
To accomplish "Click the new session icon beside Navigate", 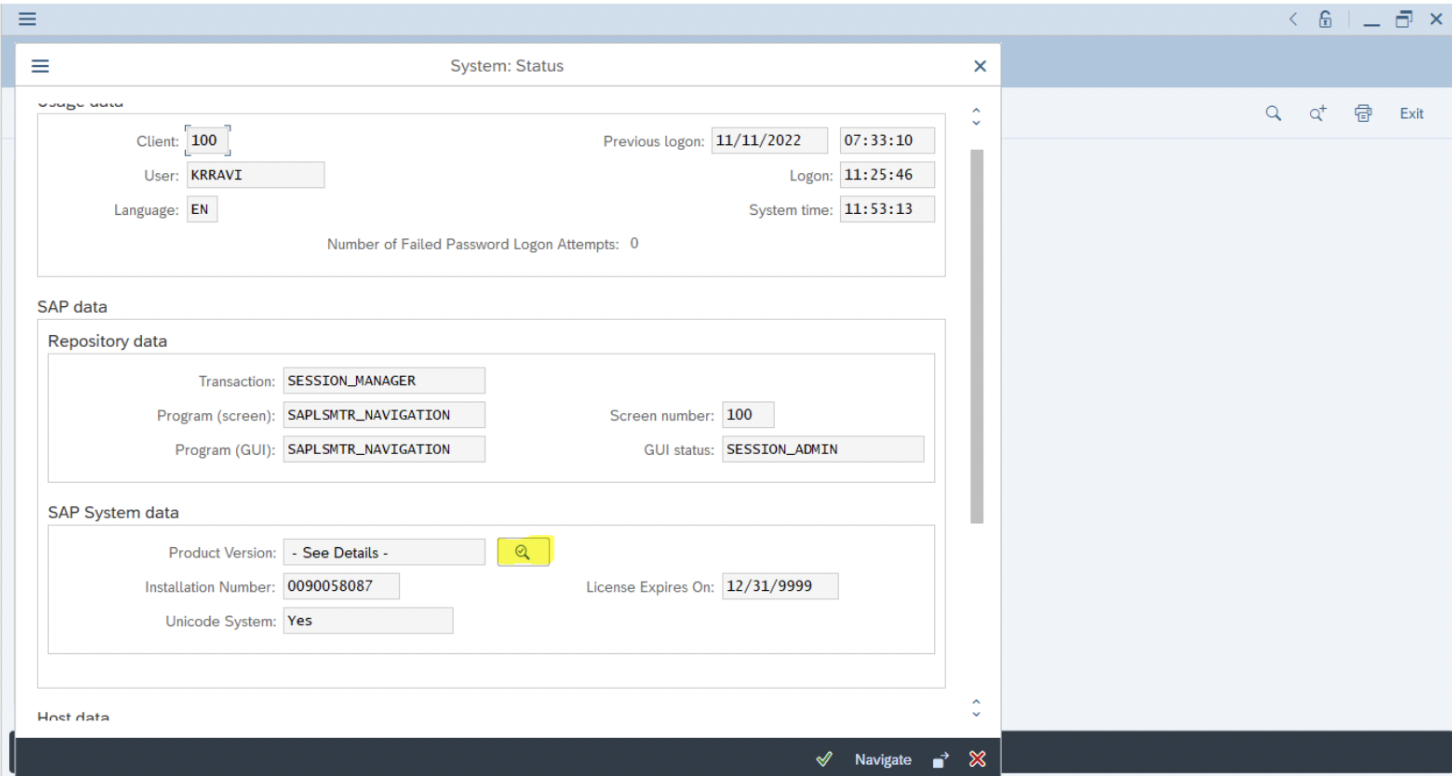I will pos(940,759).
